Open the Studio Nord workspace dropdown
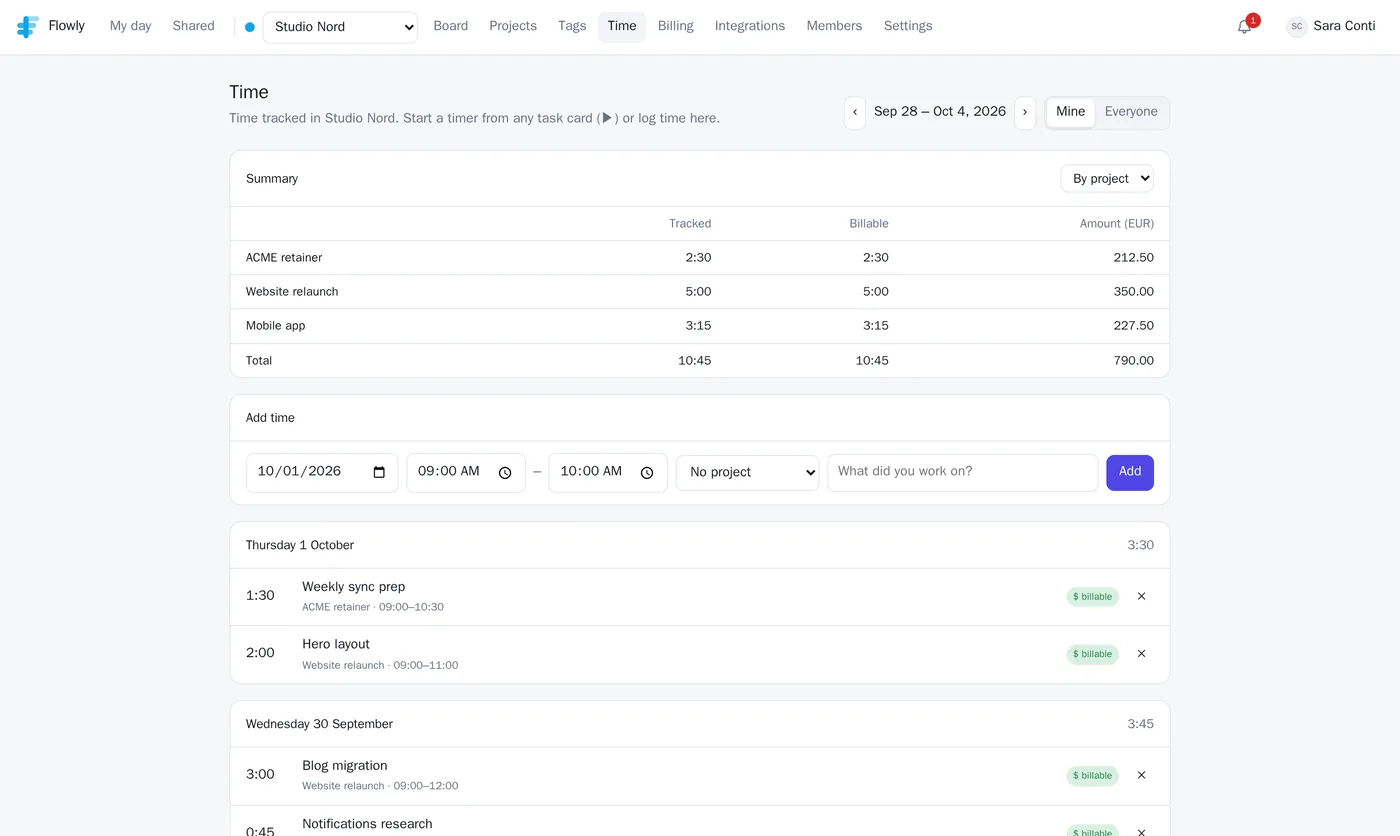1400x836 pixels. tap(340, 28)
